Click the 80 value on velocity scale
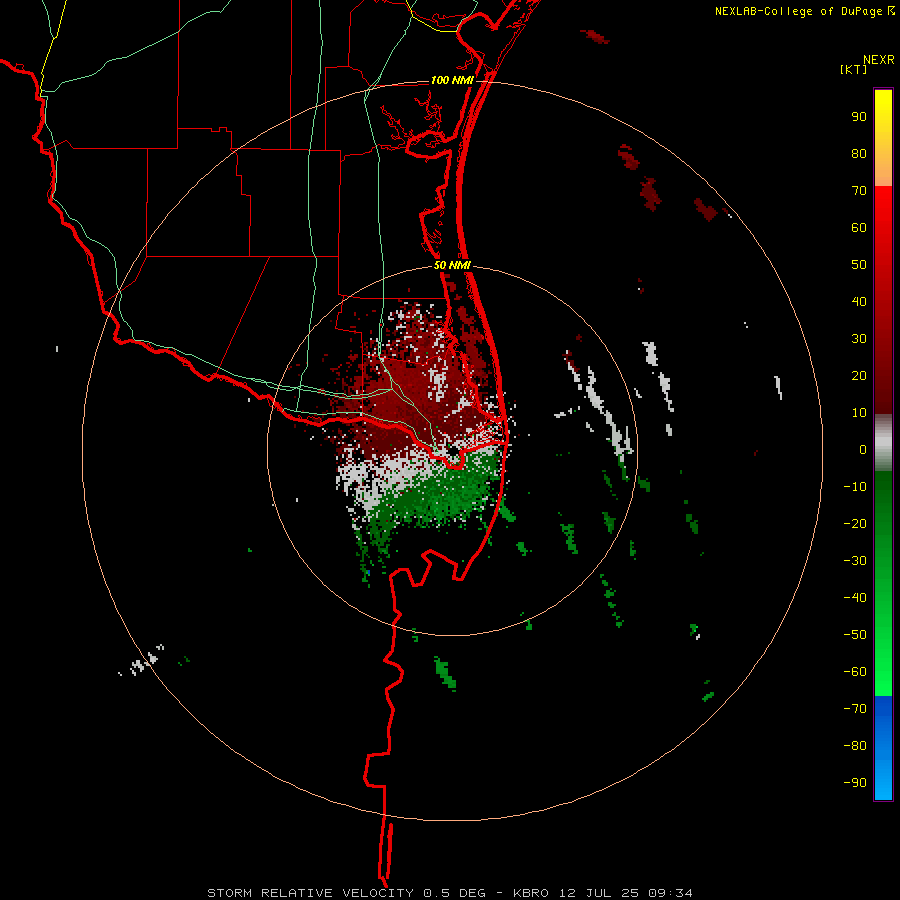The height and width of the screenshot is (900, 900). 859,153
